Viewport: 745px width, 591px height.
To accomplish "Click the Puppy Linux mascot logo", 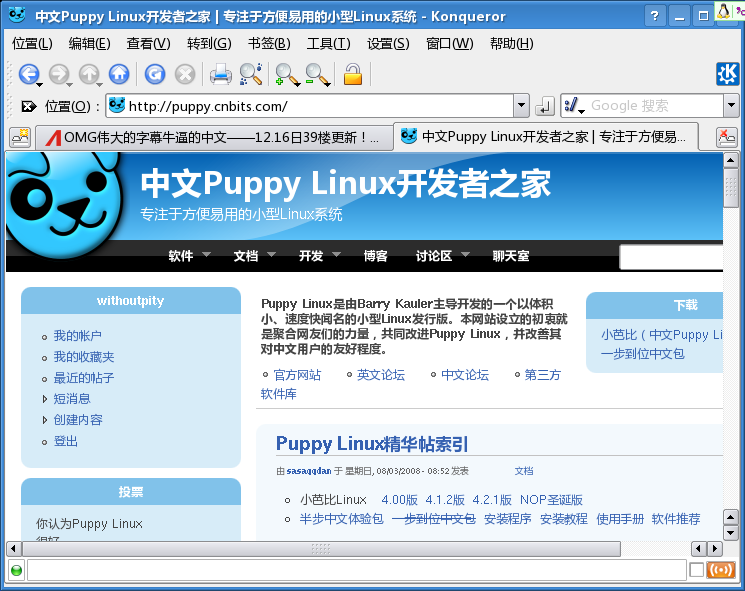I will [64, 205].
